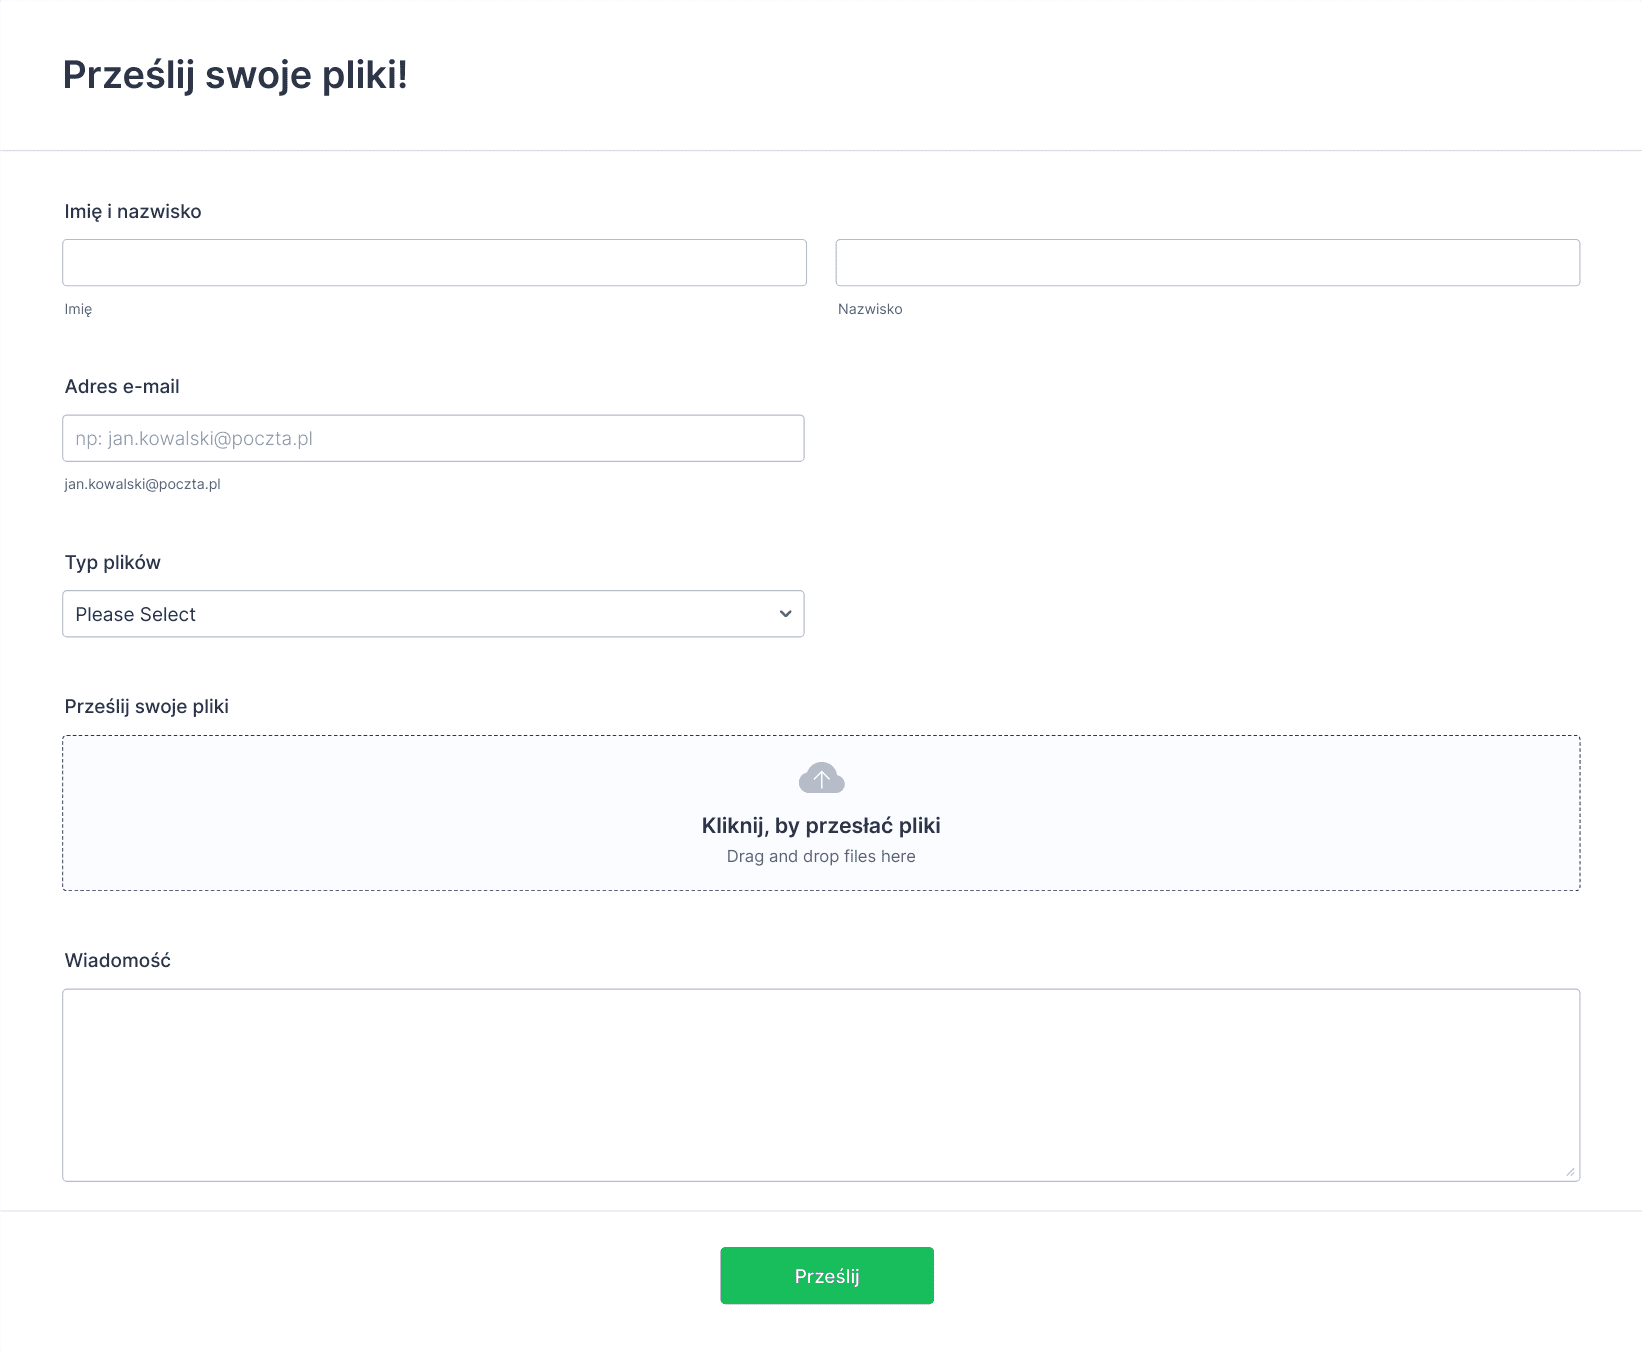
Task: Select the Please Select combo box
Action: point(433,614)
